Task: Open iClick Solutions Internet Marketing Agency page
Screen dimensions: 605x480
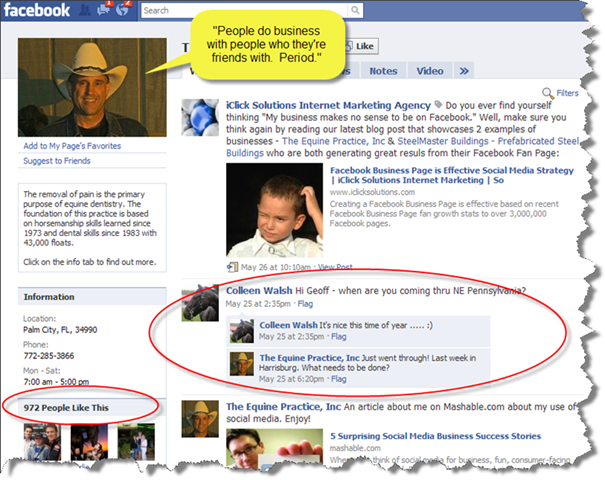Action: pyautogui.click(x=328, y=105)
